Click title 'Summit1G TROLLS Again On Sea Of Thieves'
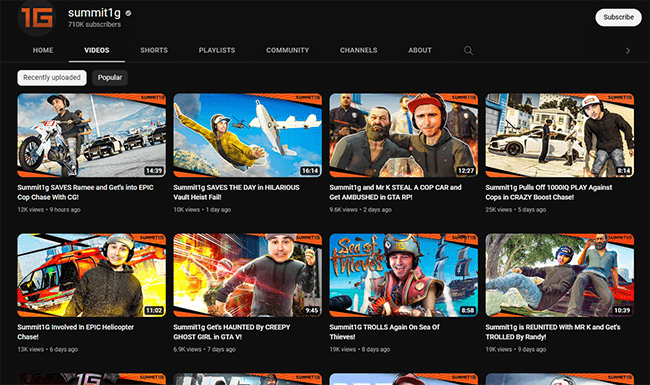The width and height of the screenshot is (650, 385). (384, 332)
